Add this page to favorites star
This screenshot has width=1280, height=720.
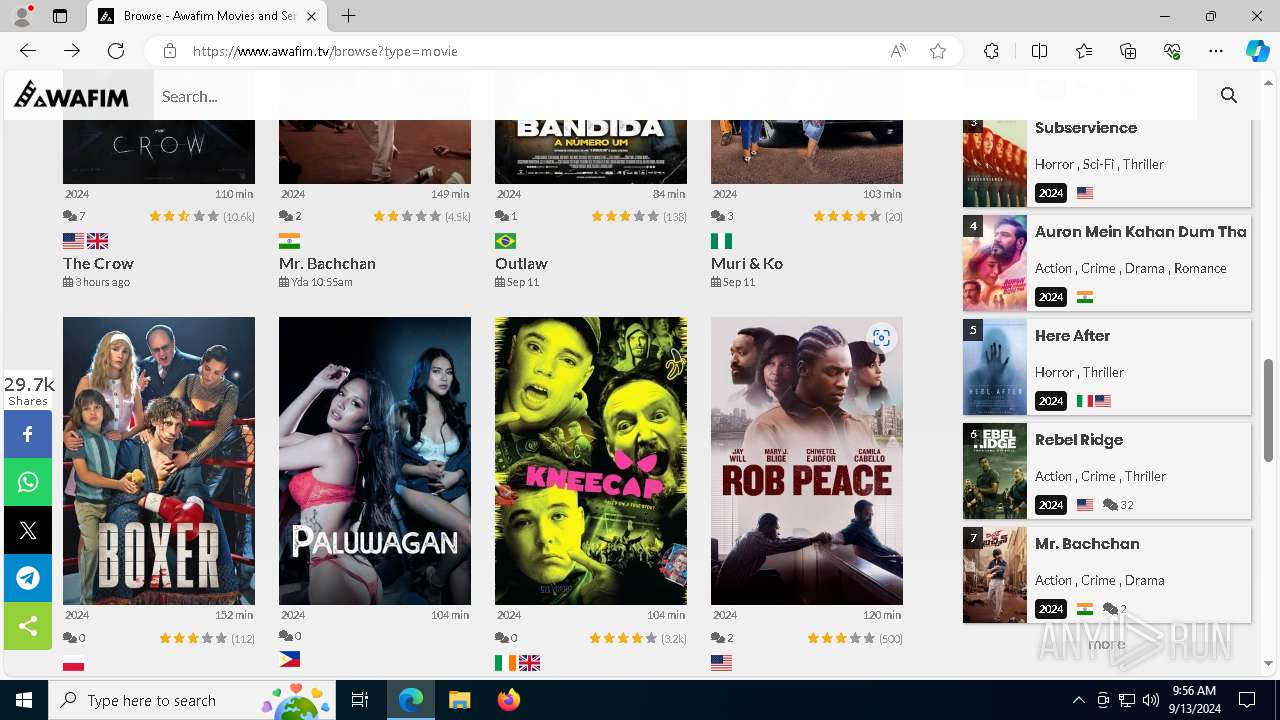(938, 51)
